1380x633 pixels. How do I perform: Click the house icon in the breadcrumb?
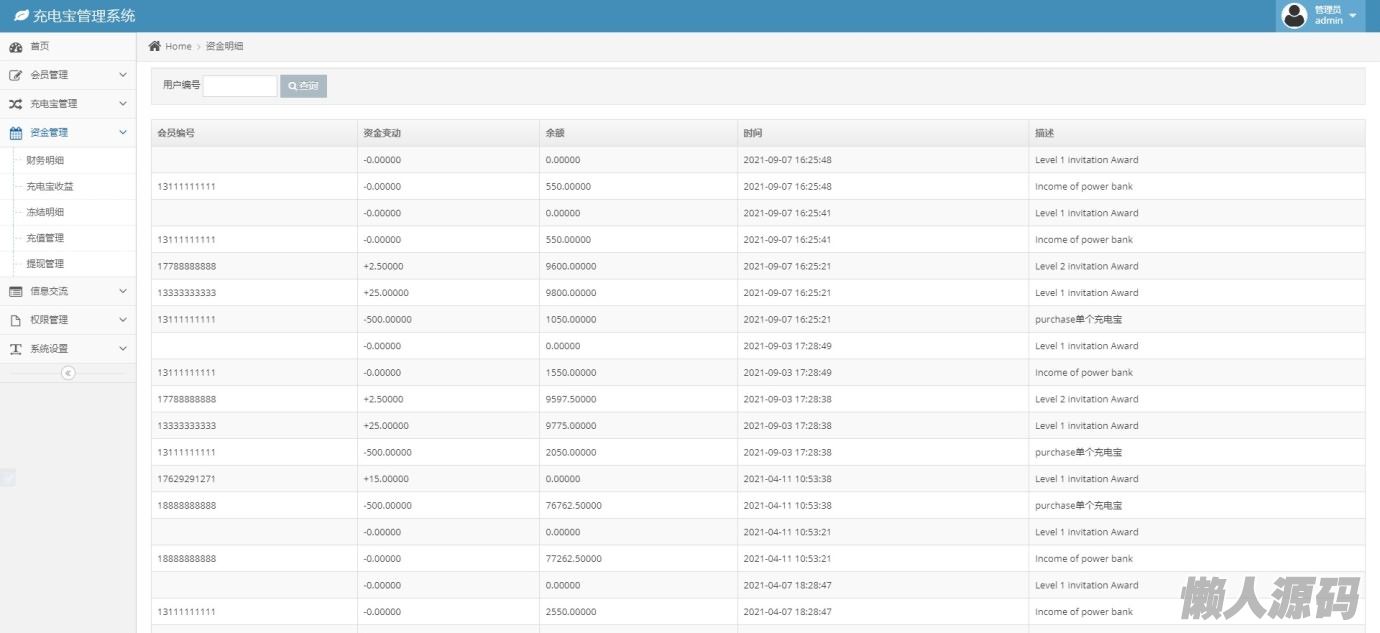[155, 46]
